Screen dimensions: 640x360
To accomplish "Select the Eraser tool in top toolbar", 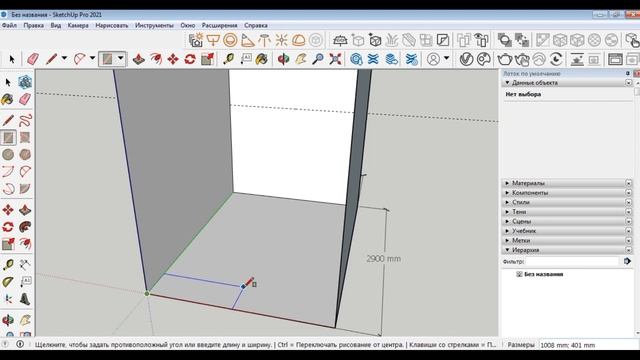I will (x=33, y=59).
